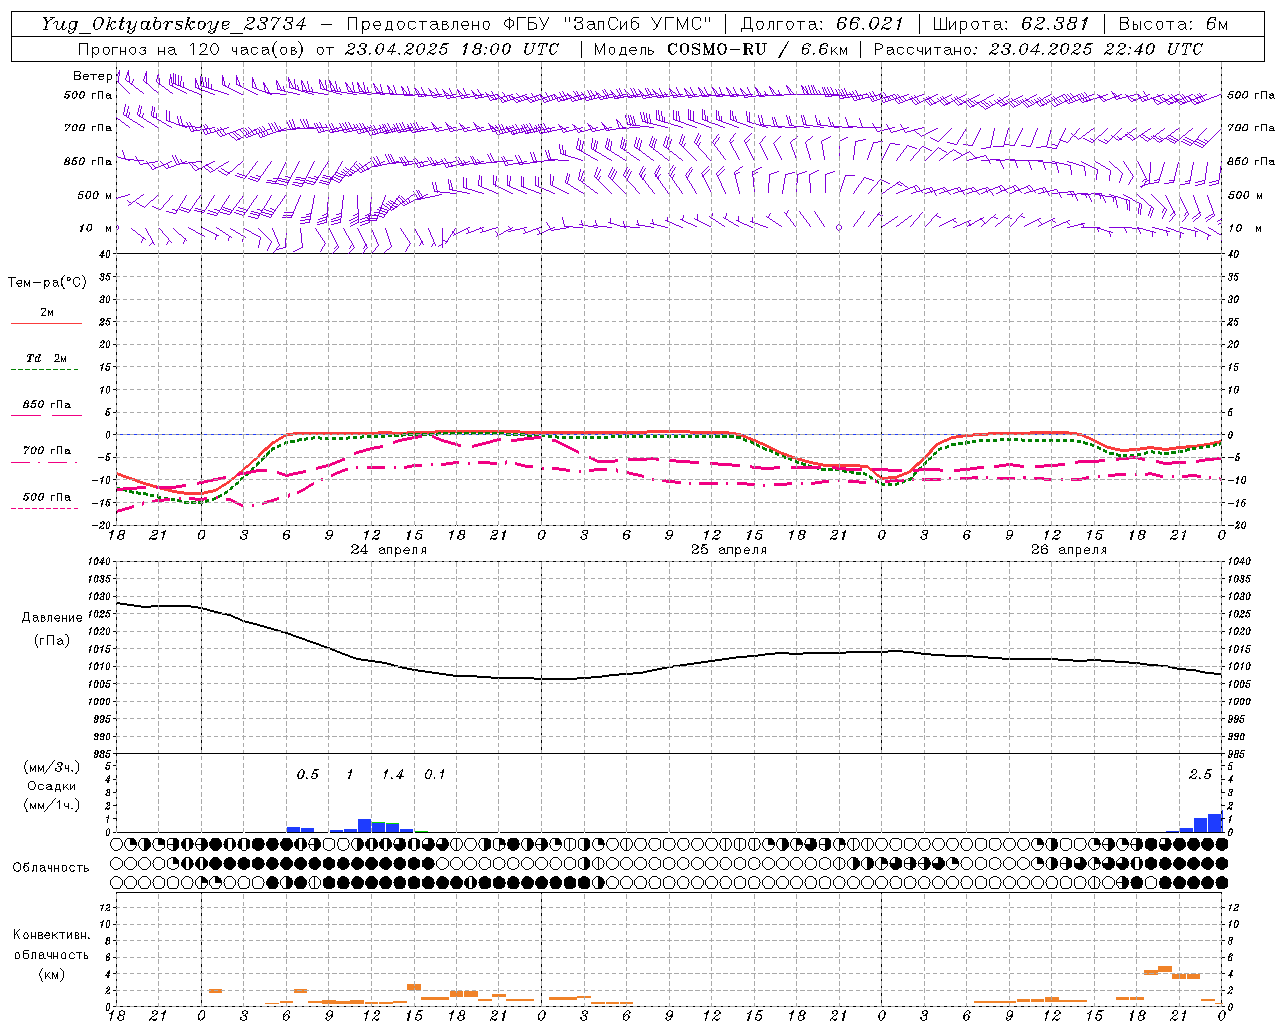
Task: Click the Тем-ра(°C) panel label
Action: click(x=47, y=283)
